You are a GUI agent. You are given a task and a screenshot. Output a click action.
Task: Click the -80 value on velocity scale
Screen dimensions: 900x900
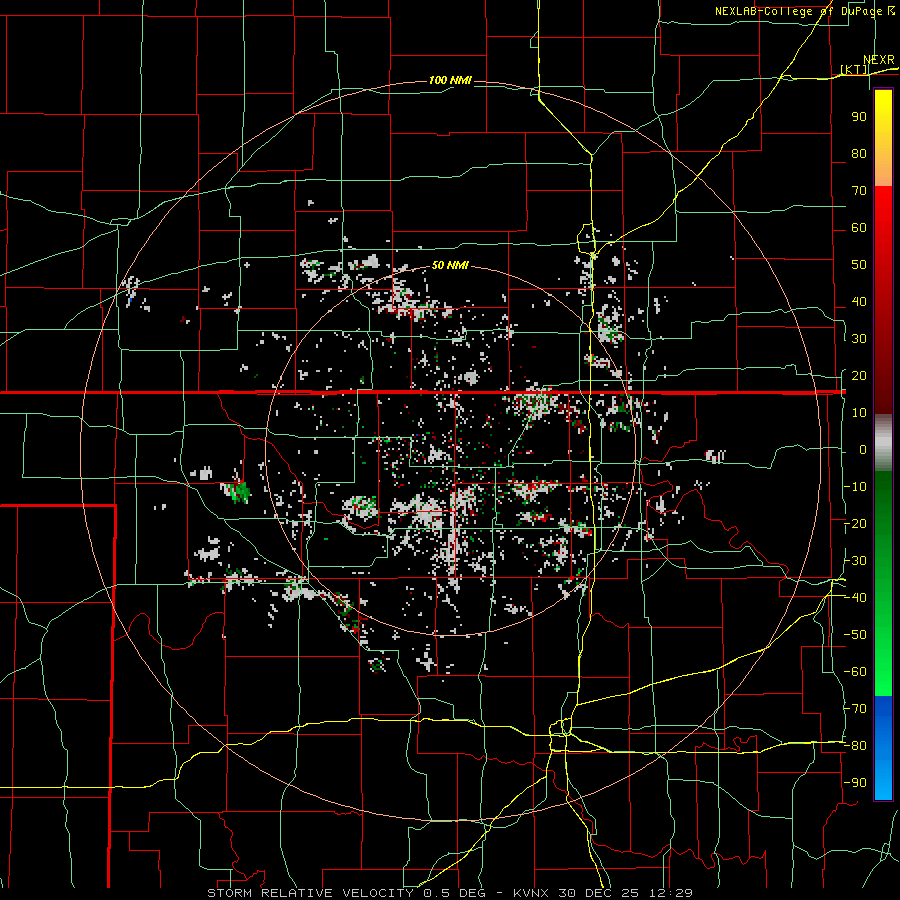(x=855, y=746)
